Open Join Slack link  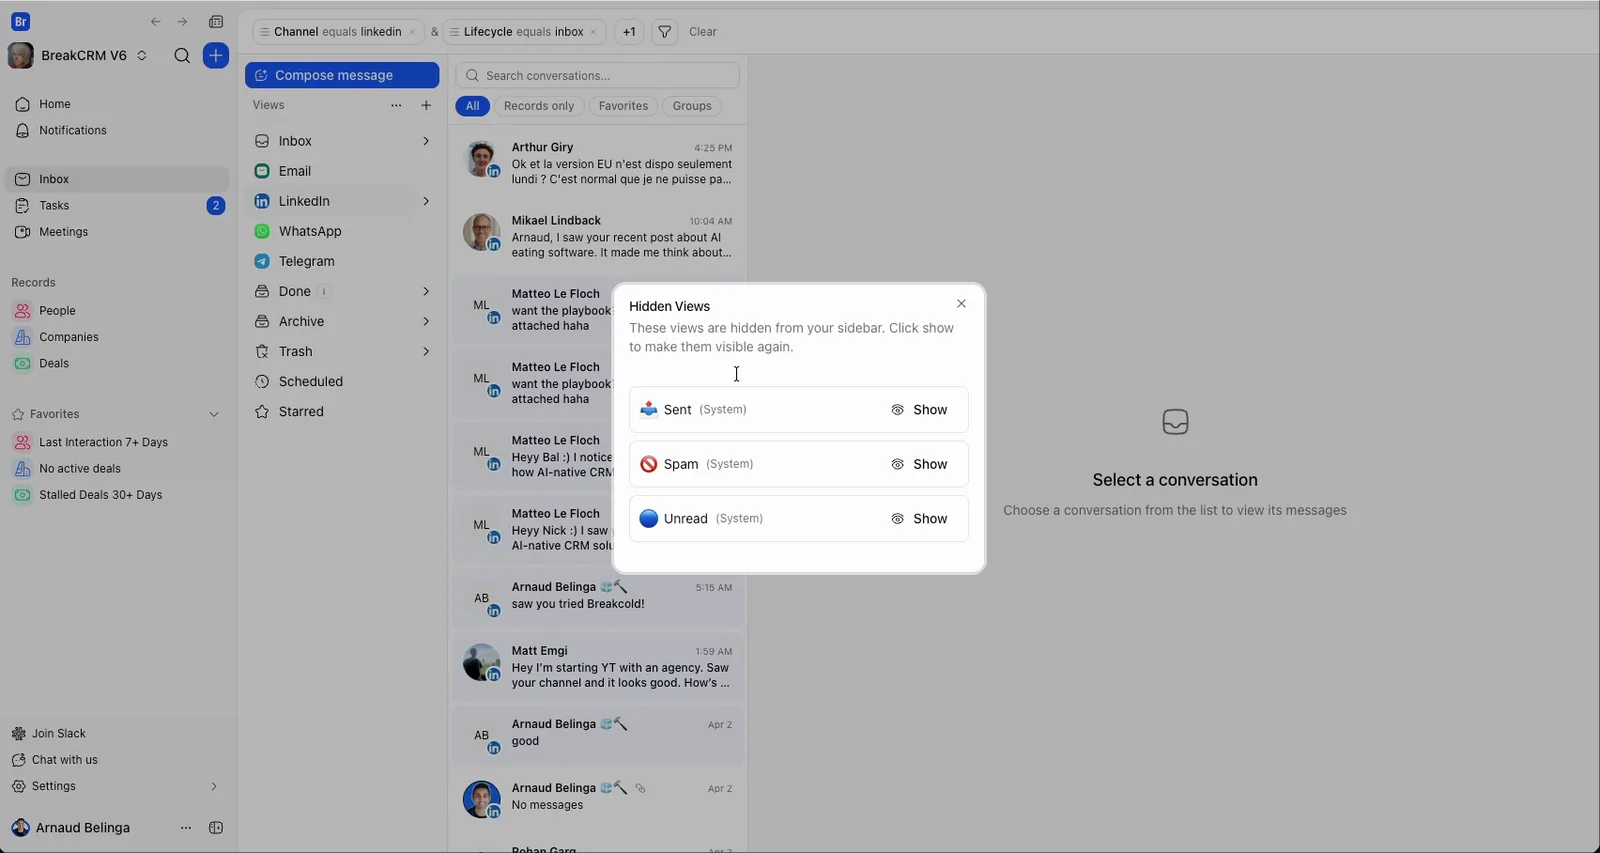click(x=59, y=733)
